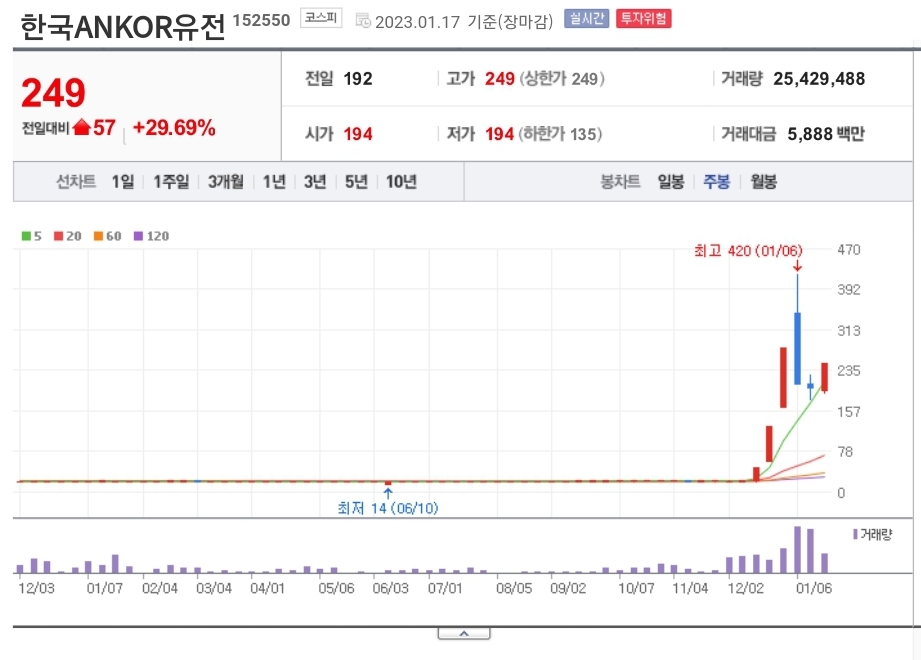Click the 06/03 date axis label
This screenshot has height=660, width=921.
pos(391,588)
